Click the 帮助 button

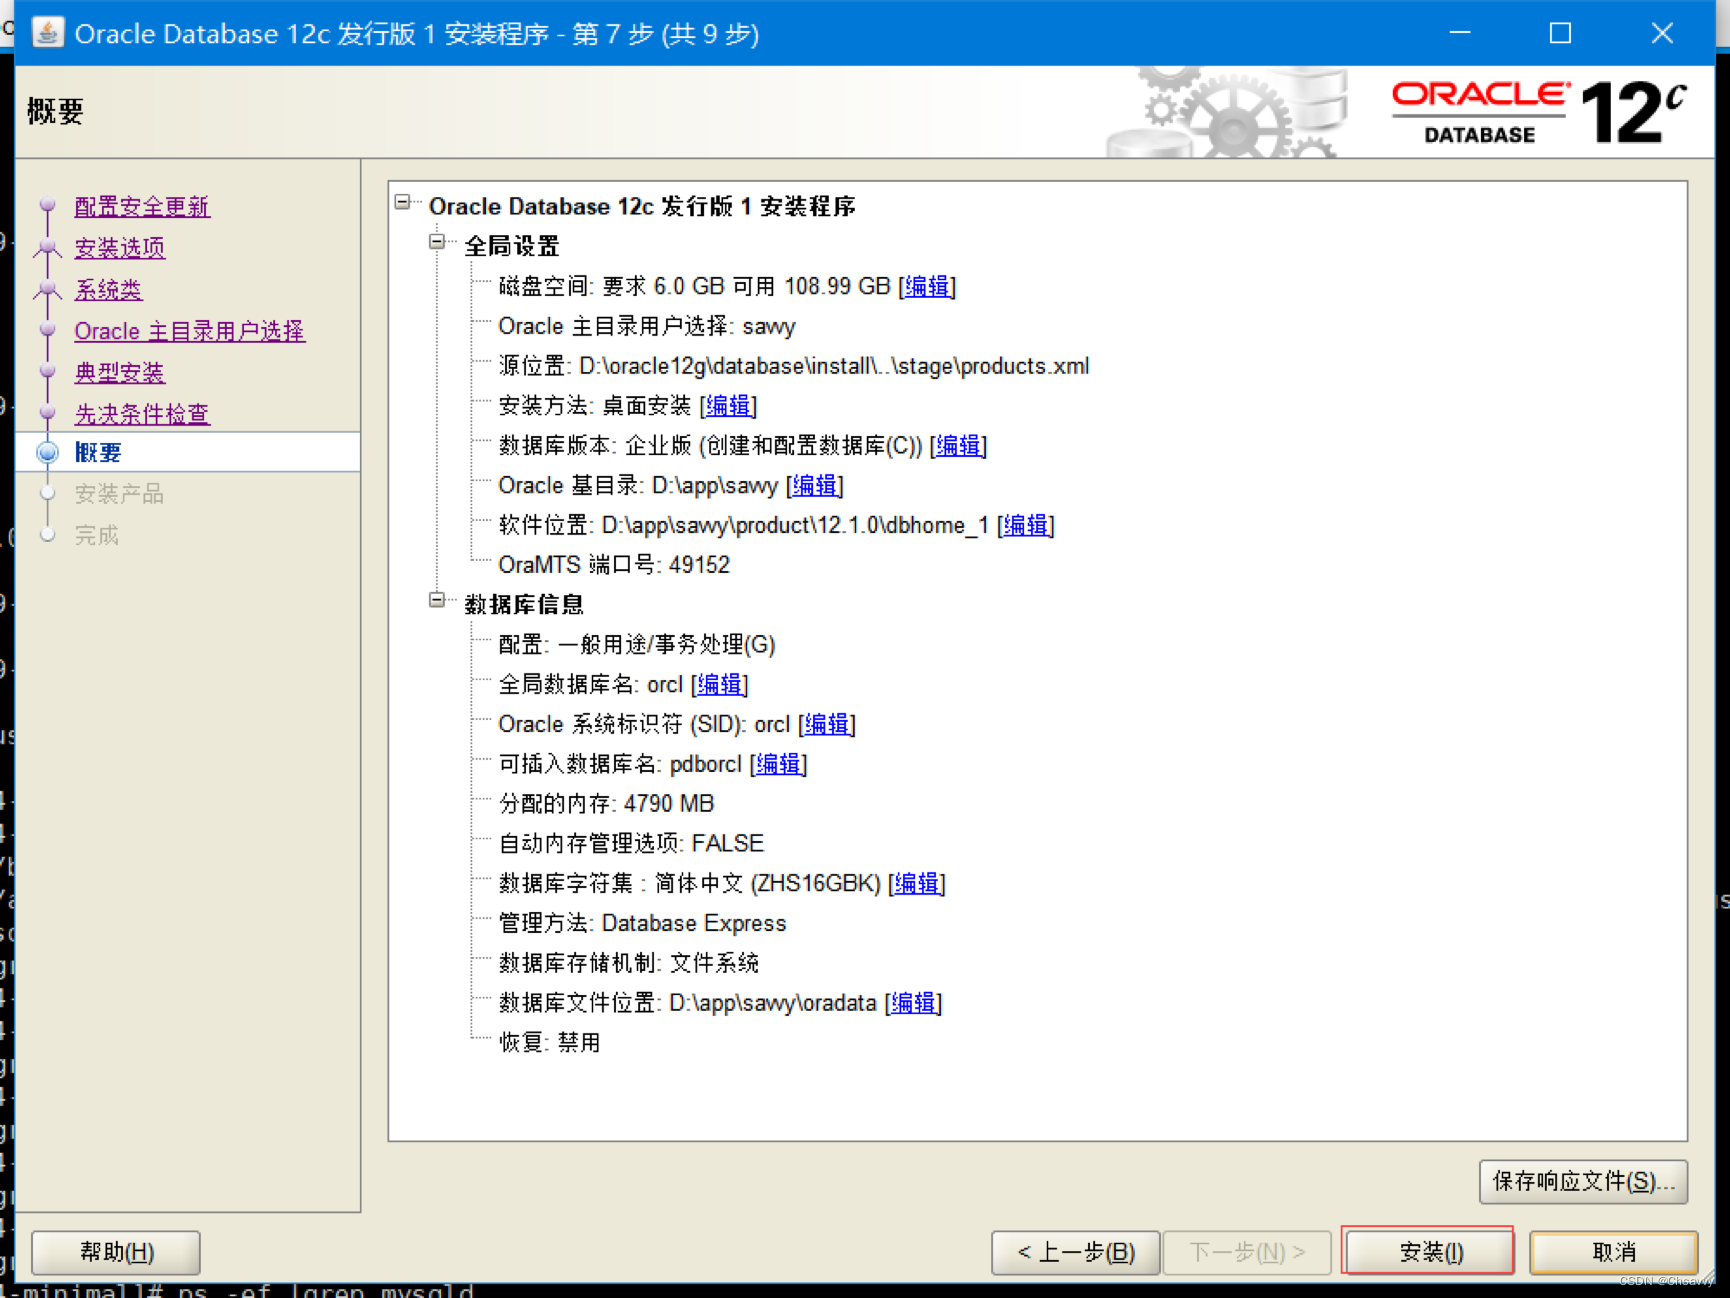point(114,1251)
